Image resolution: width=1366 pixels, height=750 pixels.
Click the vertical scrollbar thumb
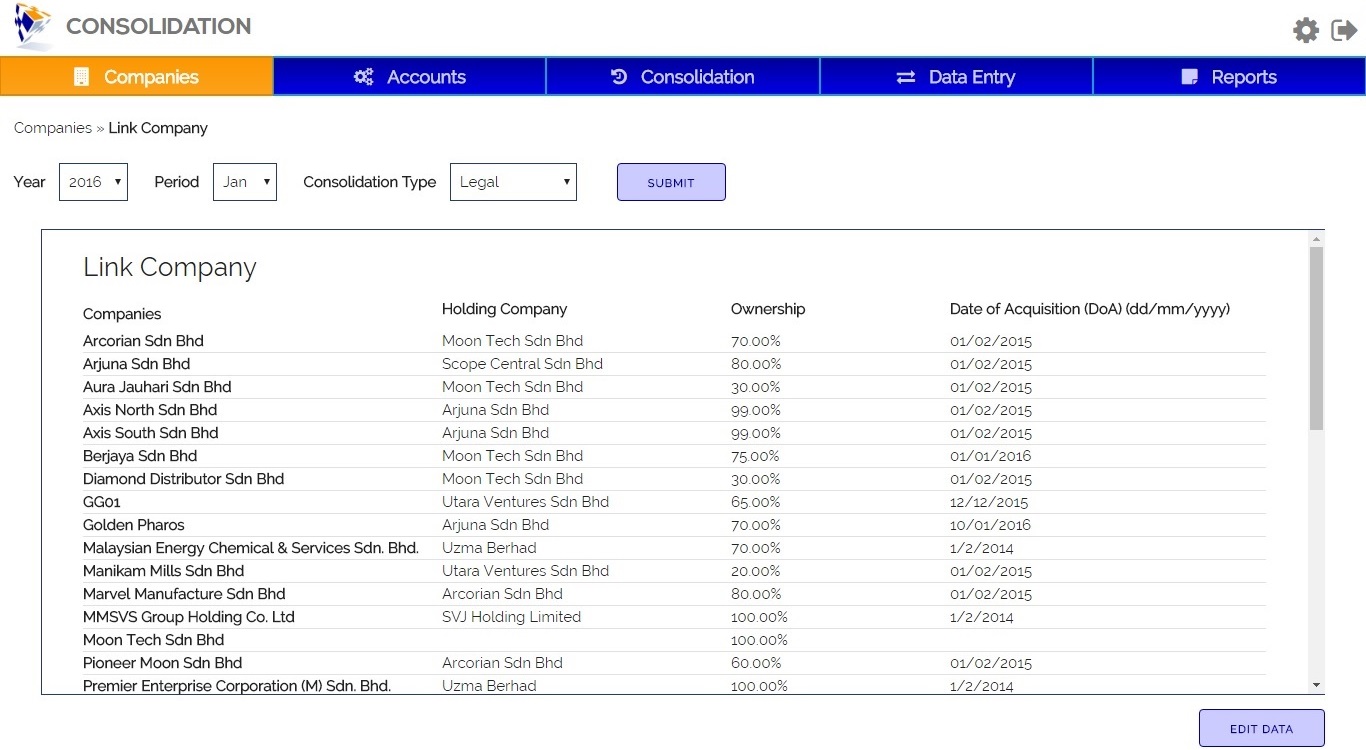pos(1316,338)
